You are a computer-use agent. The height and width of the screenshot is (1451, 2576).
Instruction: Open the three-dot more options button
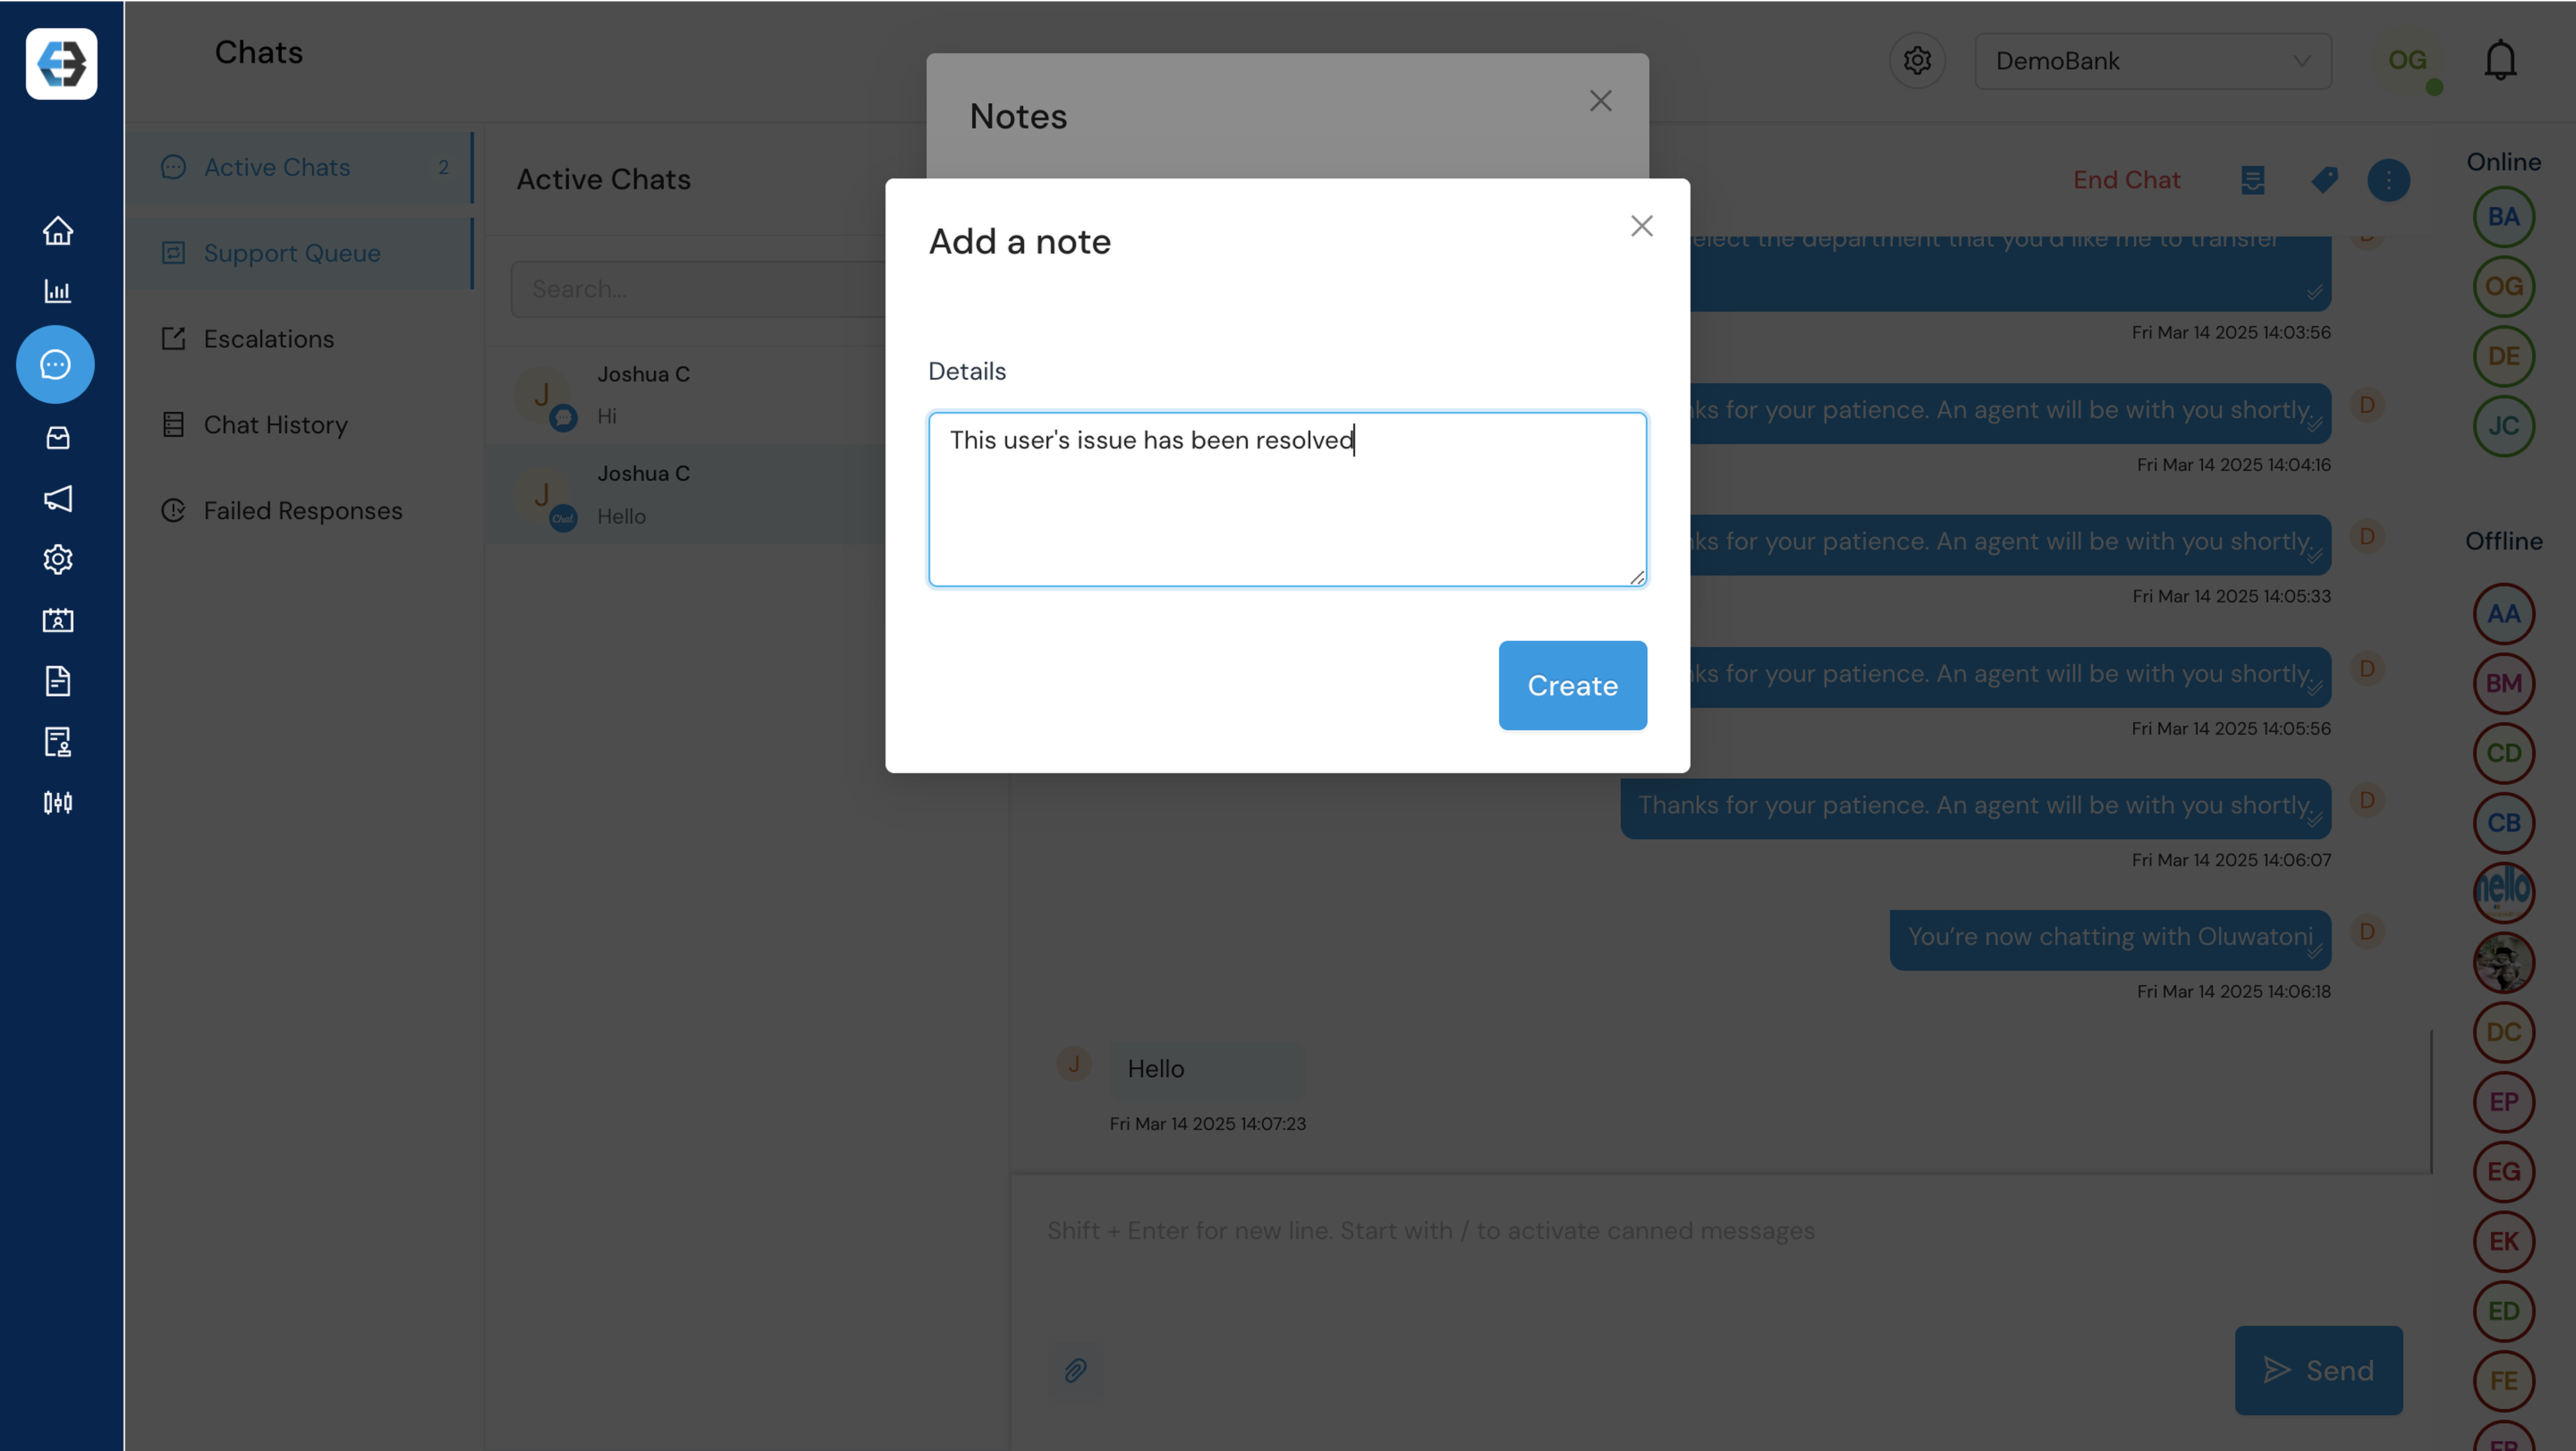[2388, 180]
